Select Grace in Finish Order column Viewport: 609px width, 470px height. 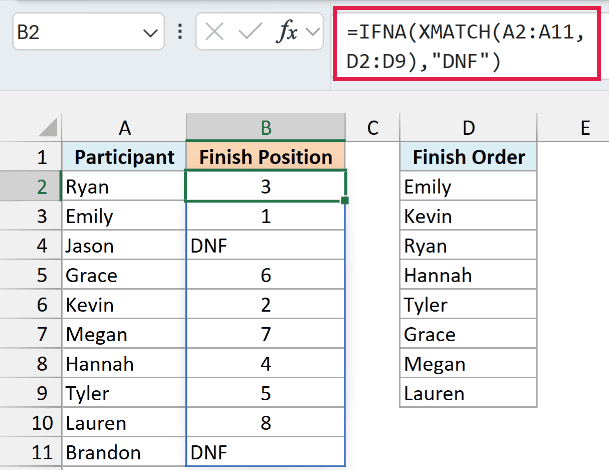click(468, 334)
